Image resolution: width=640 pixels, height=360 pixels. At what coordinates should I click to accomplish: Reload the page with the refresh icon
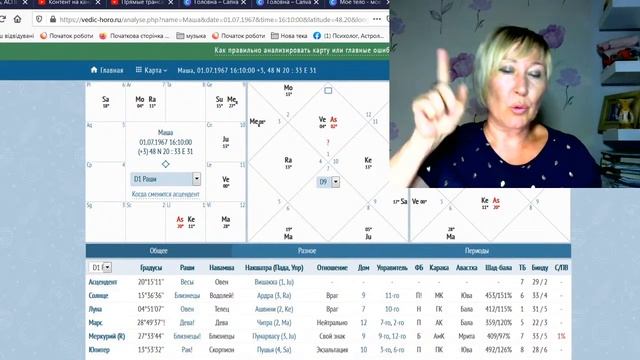click(x=2, y=19)
